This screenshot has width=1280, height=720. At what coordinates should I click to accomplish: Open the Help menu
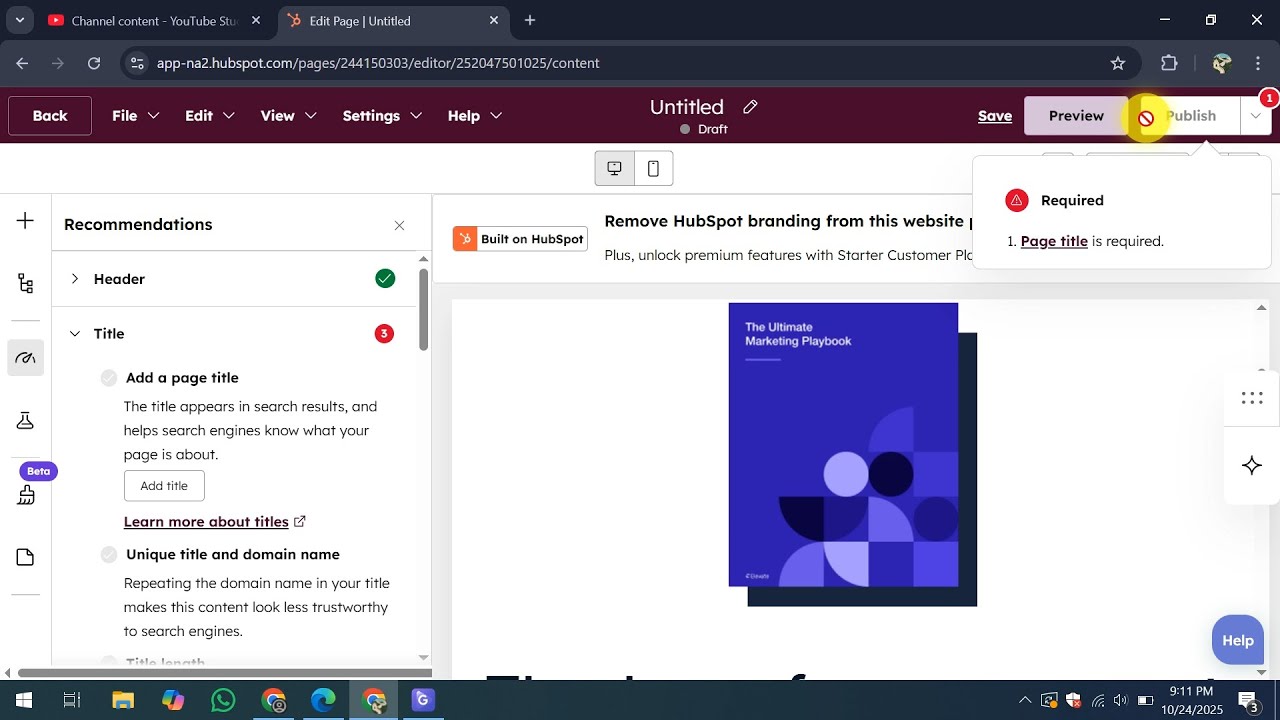pos(475,116)
